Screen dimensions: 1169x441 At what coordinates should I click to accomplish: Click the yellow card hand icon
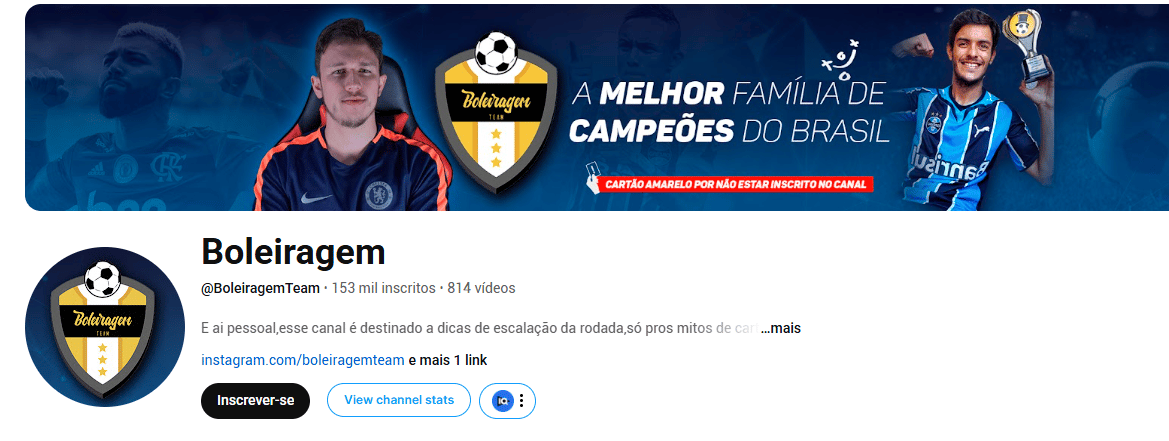pos(593,179)
